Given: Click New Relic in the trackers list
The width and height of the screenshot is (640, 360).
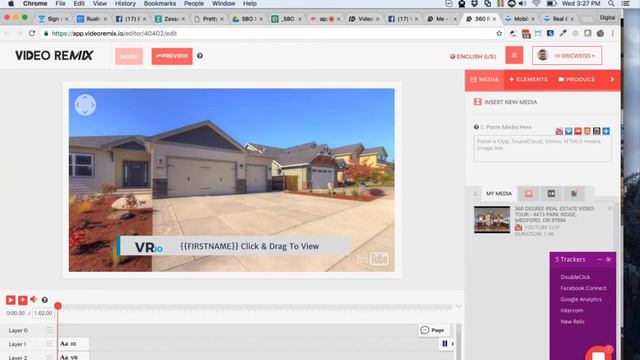Looking at the screenshot, I should 572,322.
